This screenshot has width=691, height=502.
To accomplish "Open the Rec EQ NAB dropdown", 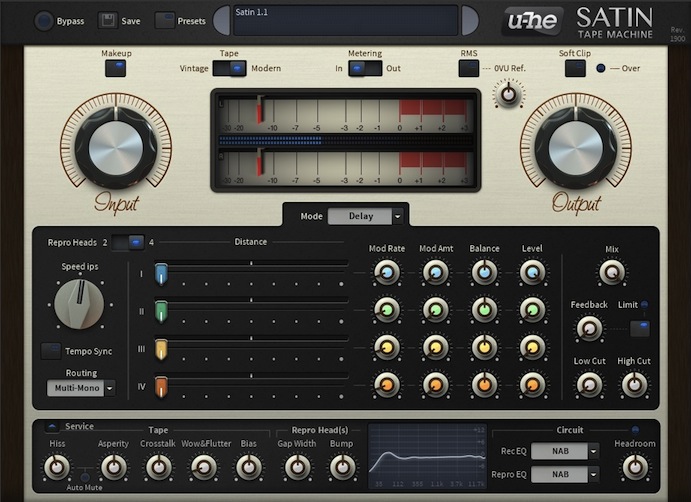I will tap(560, 451).
